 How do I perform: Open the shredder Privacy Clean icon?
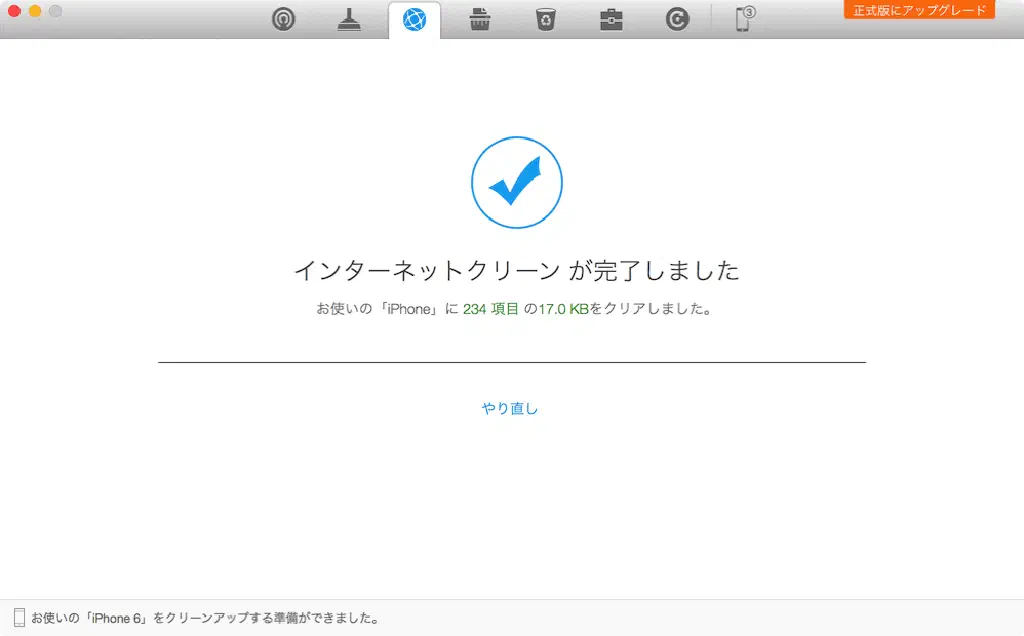pyautogui.click(x=479, y=19)
